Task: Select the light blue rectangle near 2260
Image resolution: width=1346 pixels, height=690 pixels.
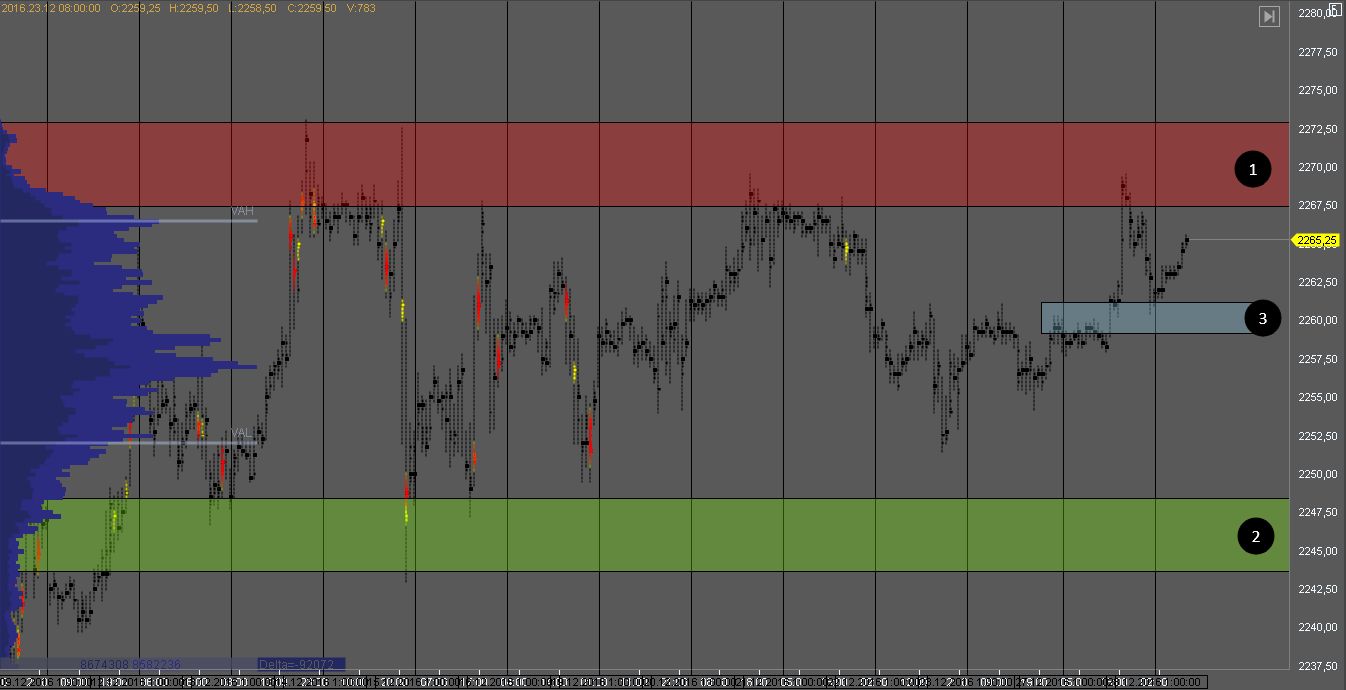Action: (1140, 318)
